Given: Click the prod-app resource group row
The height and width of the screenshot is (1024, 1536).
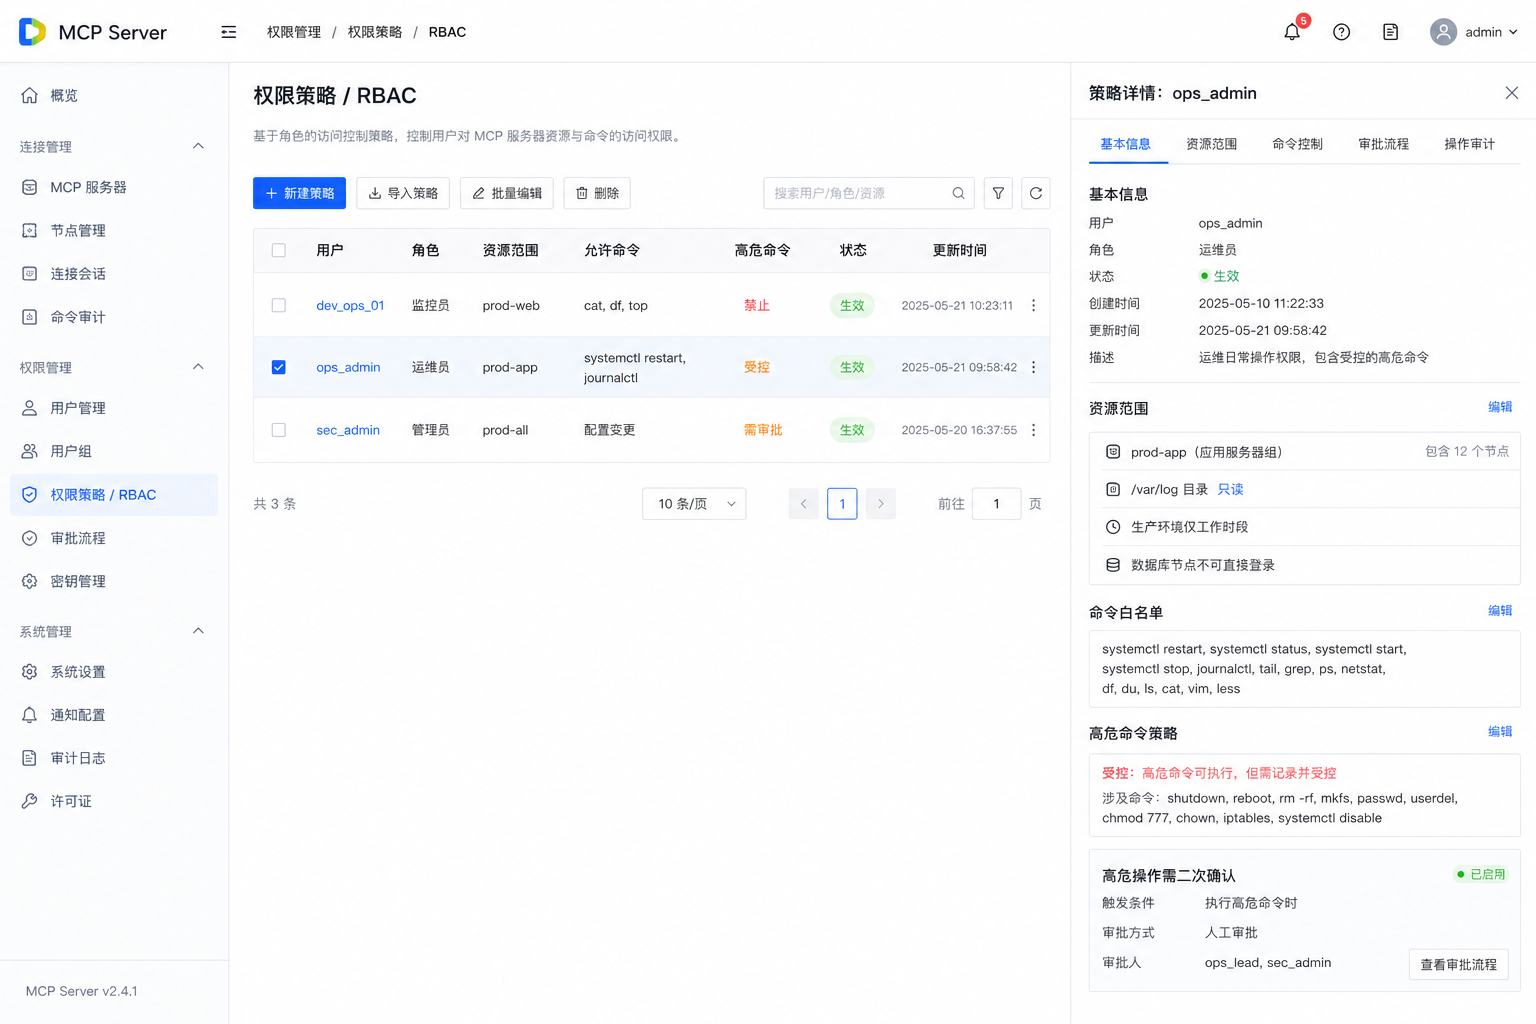Looking at the screenshot, I should [x=1305, y=452].
